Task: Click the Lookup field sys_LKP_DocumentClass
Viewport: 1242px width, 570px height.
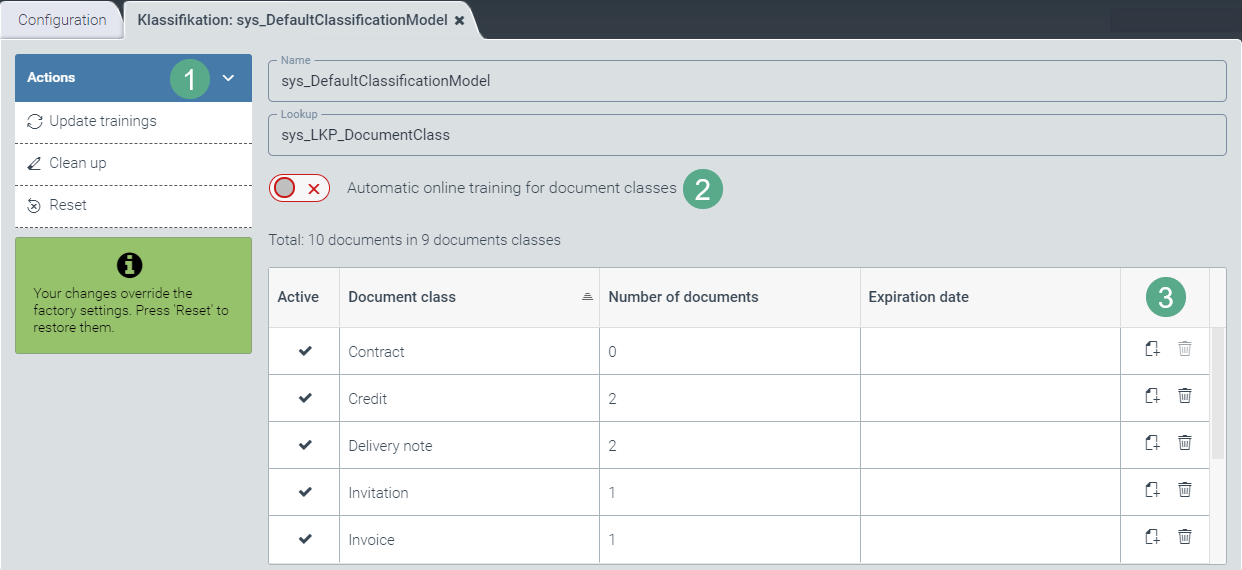Action: coord(746,135)
